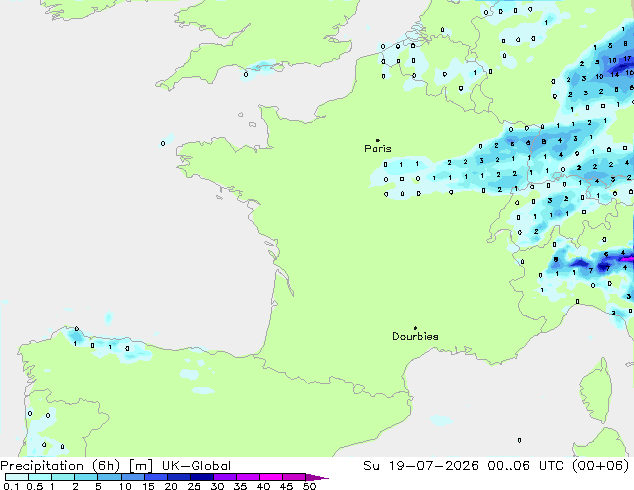Select the 1–2 legend color swatch
Image resolution: width=634 pixels, height=490 pixels.
tap(63, 477)
